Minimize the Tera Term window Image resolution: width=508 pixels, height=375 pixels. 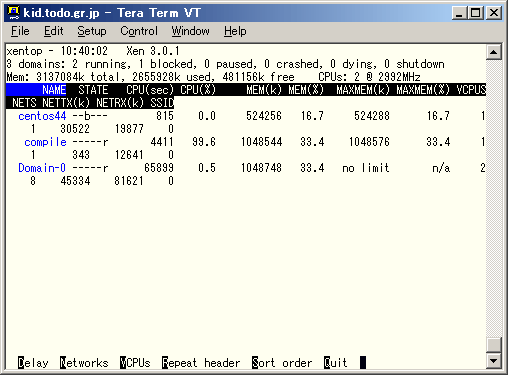pos(460,13)
